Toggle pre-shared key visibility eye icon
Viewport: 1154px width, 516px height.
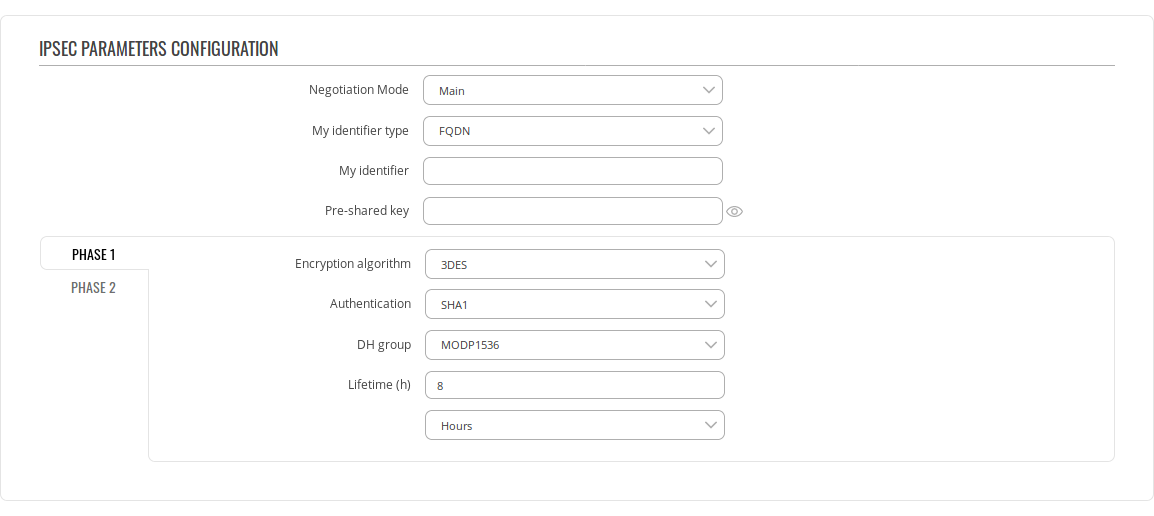735,212
